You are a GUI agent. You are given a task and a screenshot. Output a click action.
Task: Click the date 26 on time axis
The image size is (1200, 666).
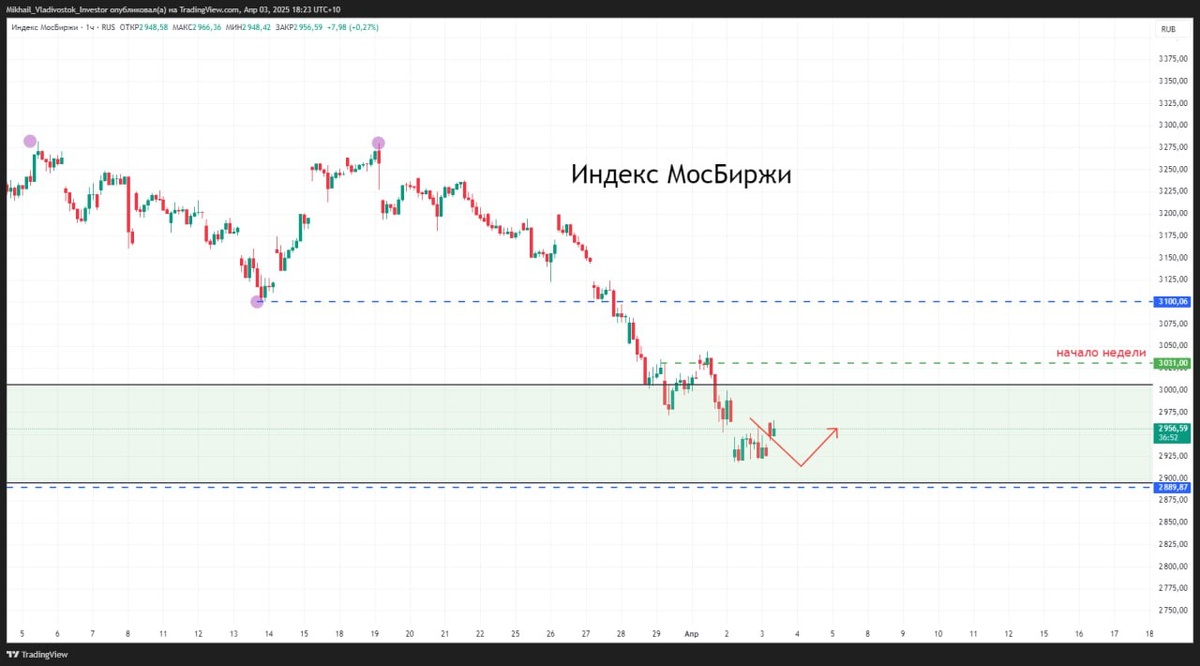pyautogui.click(x=551, y=634)
